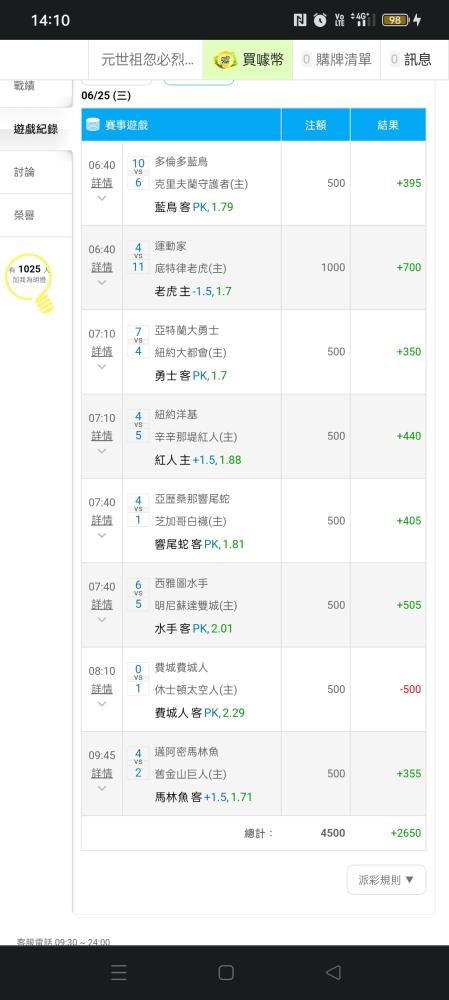Open the 派彩規則 dropdown
449x1000 pixels.
pyautogui.click(x=386, y=879)
